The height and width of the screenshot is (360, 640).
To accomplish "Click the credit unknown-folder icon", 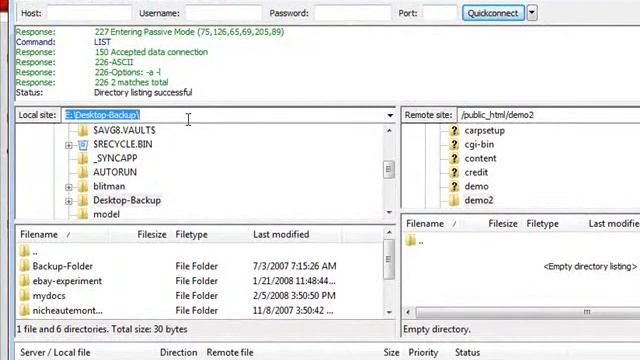I will [x=454, y=172].
